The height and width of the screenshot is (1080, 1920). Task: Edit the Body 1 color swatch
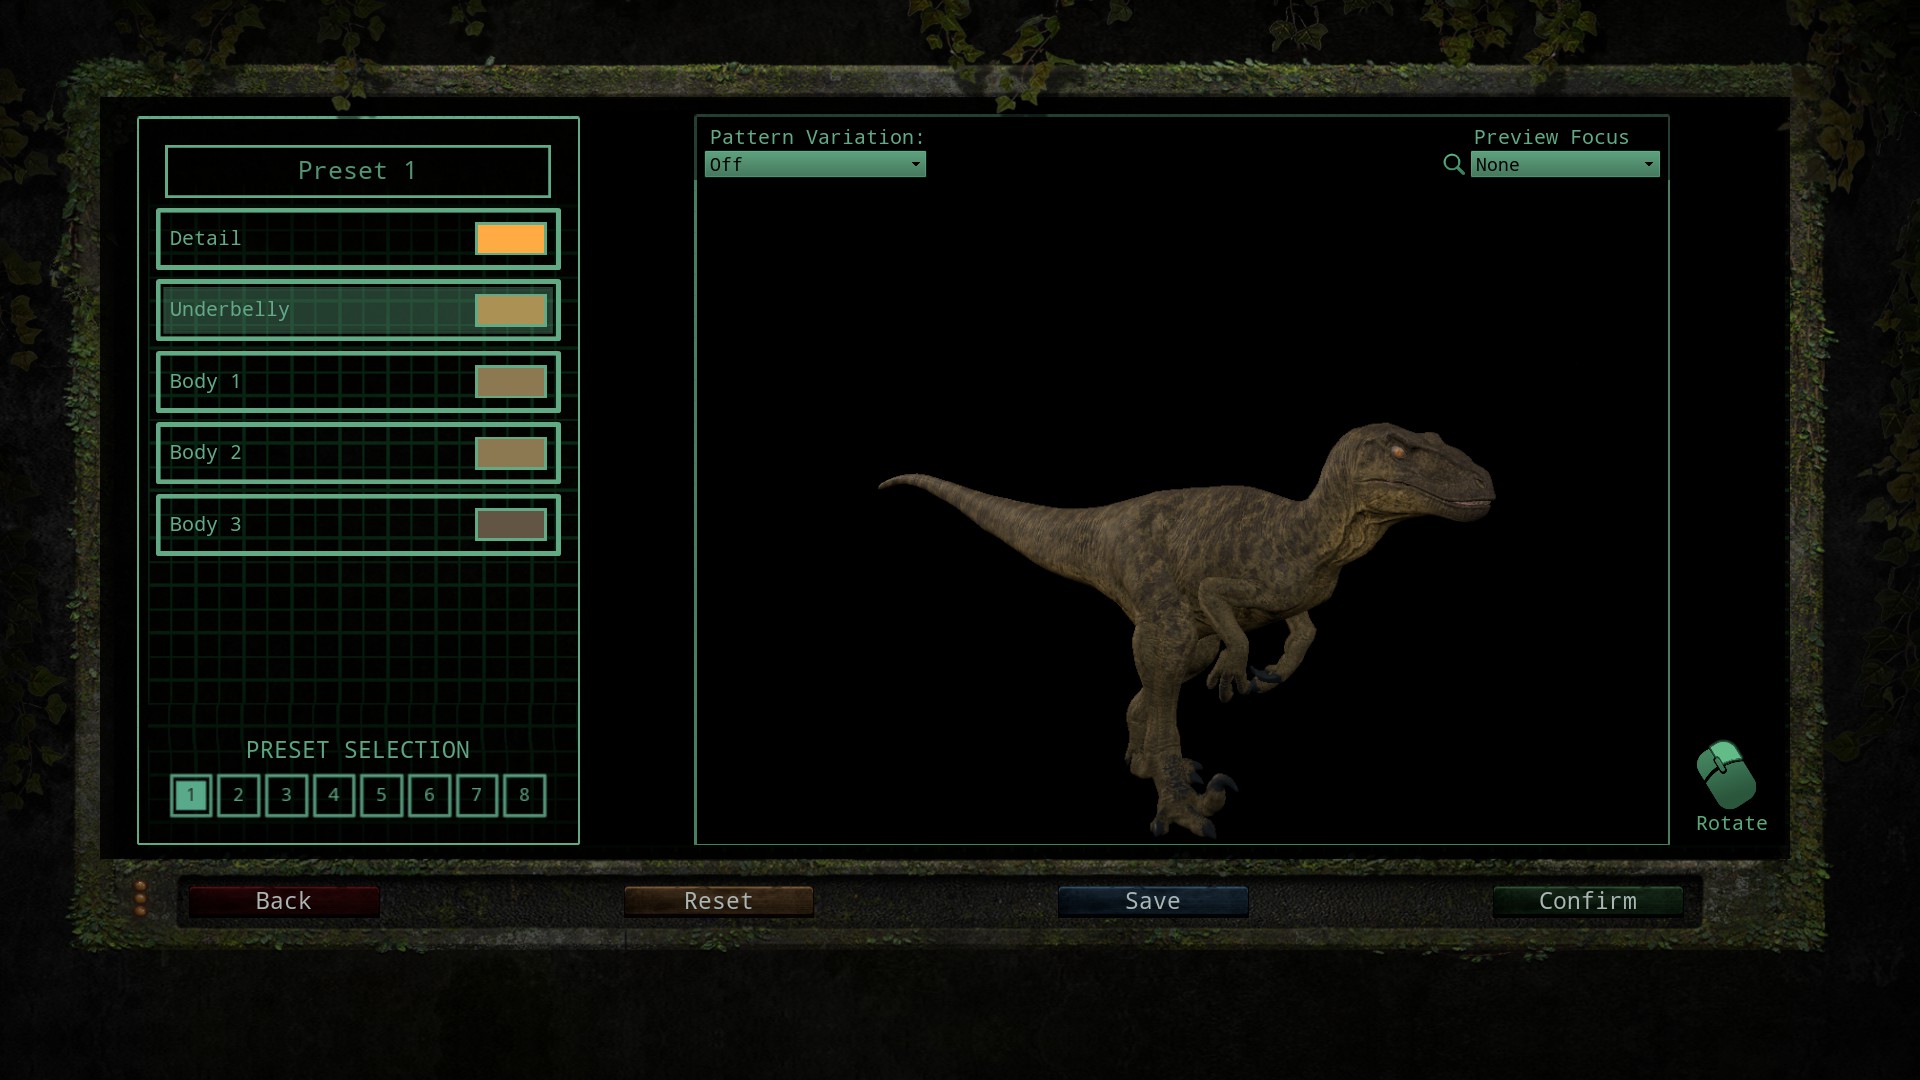[510, 381]
